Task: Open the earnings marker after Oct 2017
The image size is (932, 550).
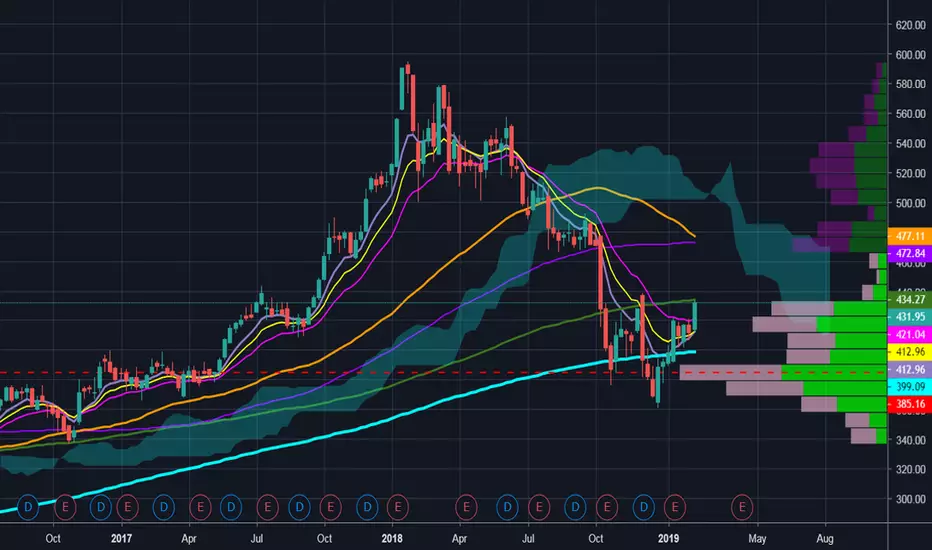Action: [x=330, y=507]
